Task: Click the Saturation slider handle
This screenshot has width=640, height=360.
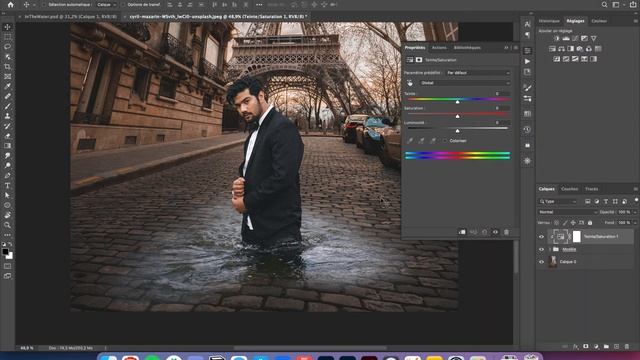Action: [x=458, y=116]
